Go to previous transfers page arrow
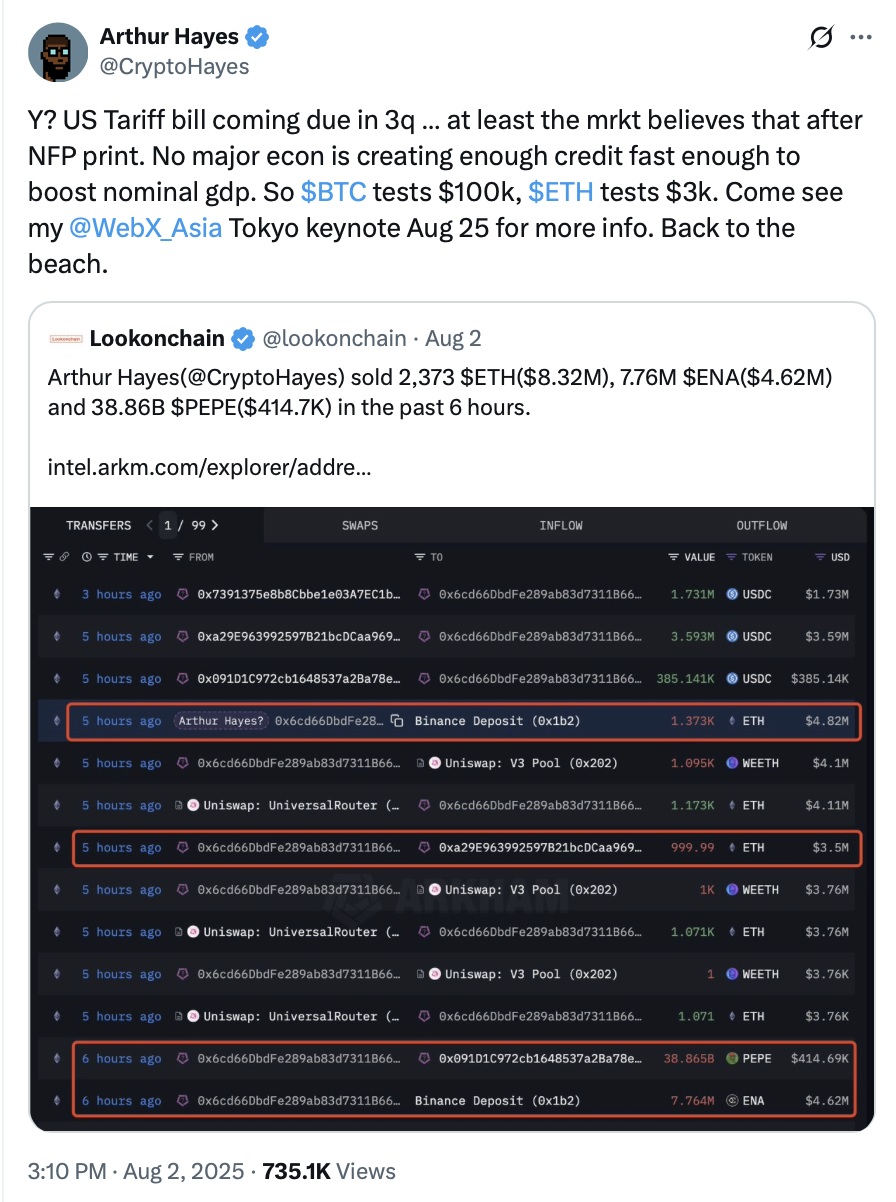This screenshot has height=1202, width=896. (150, 525)
